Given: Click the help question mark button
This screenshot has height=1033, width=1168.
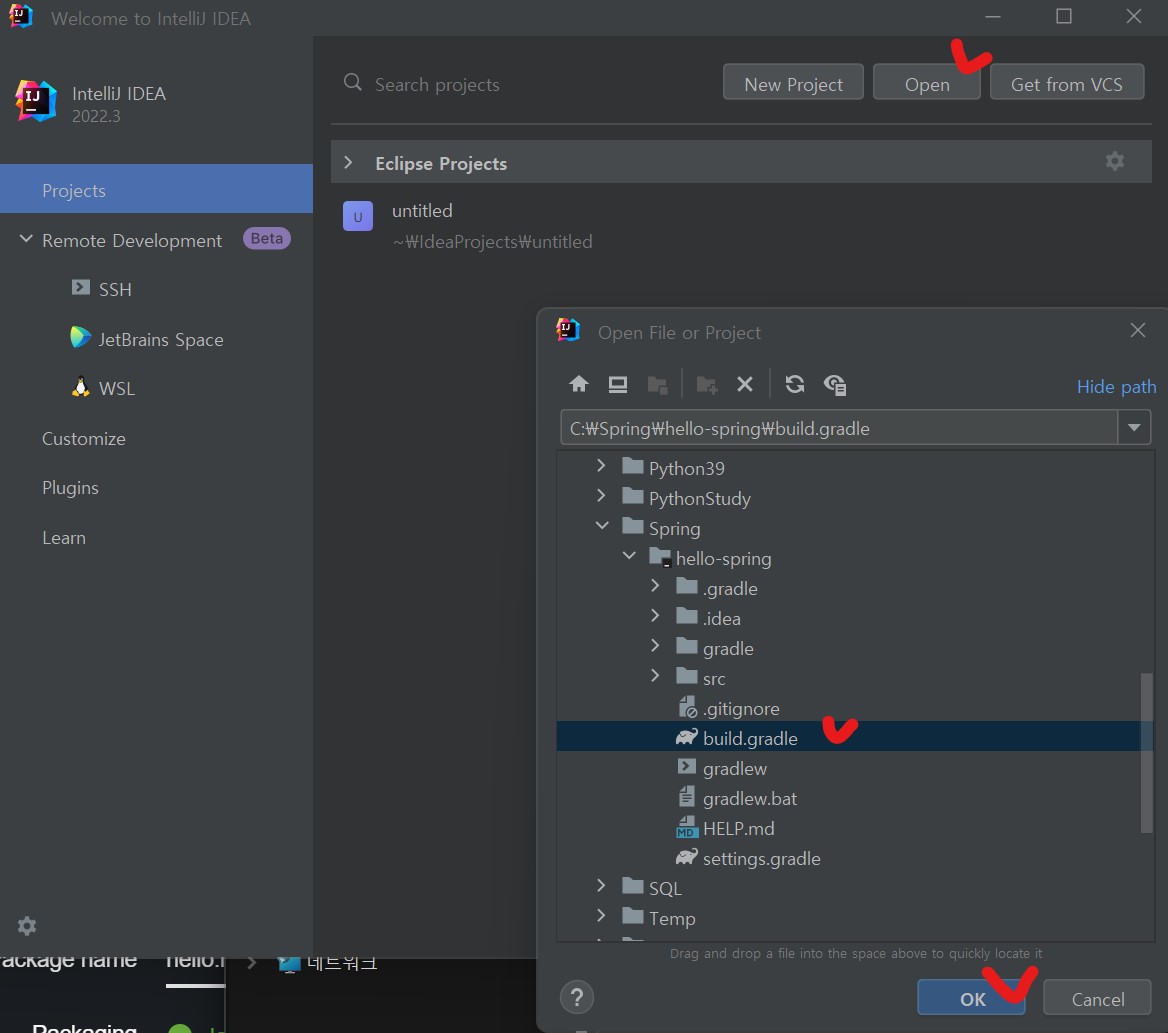Looking at the screenshot, I should [577, 997].
